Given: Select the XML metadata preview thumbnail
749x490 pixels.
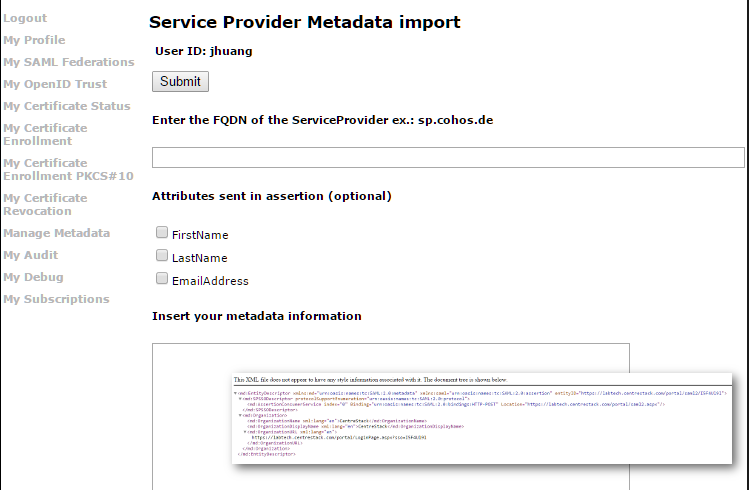Looking at the screenshot, I should (x=482, y=418).
